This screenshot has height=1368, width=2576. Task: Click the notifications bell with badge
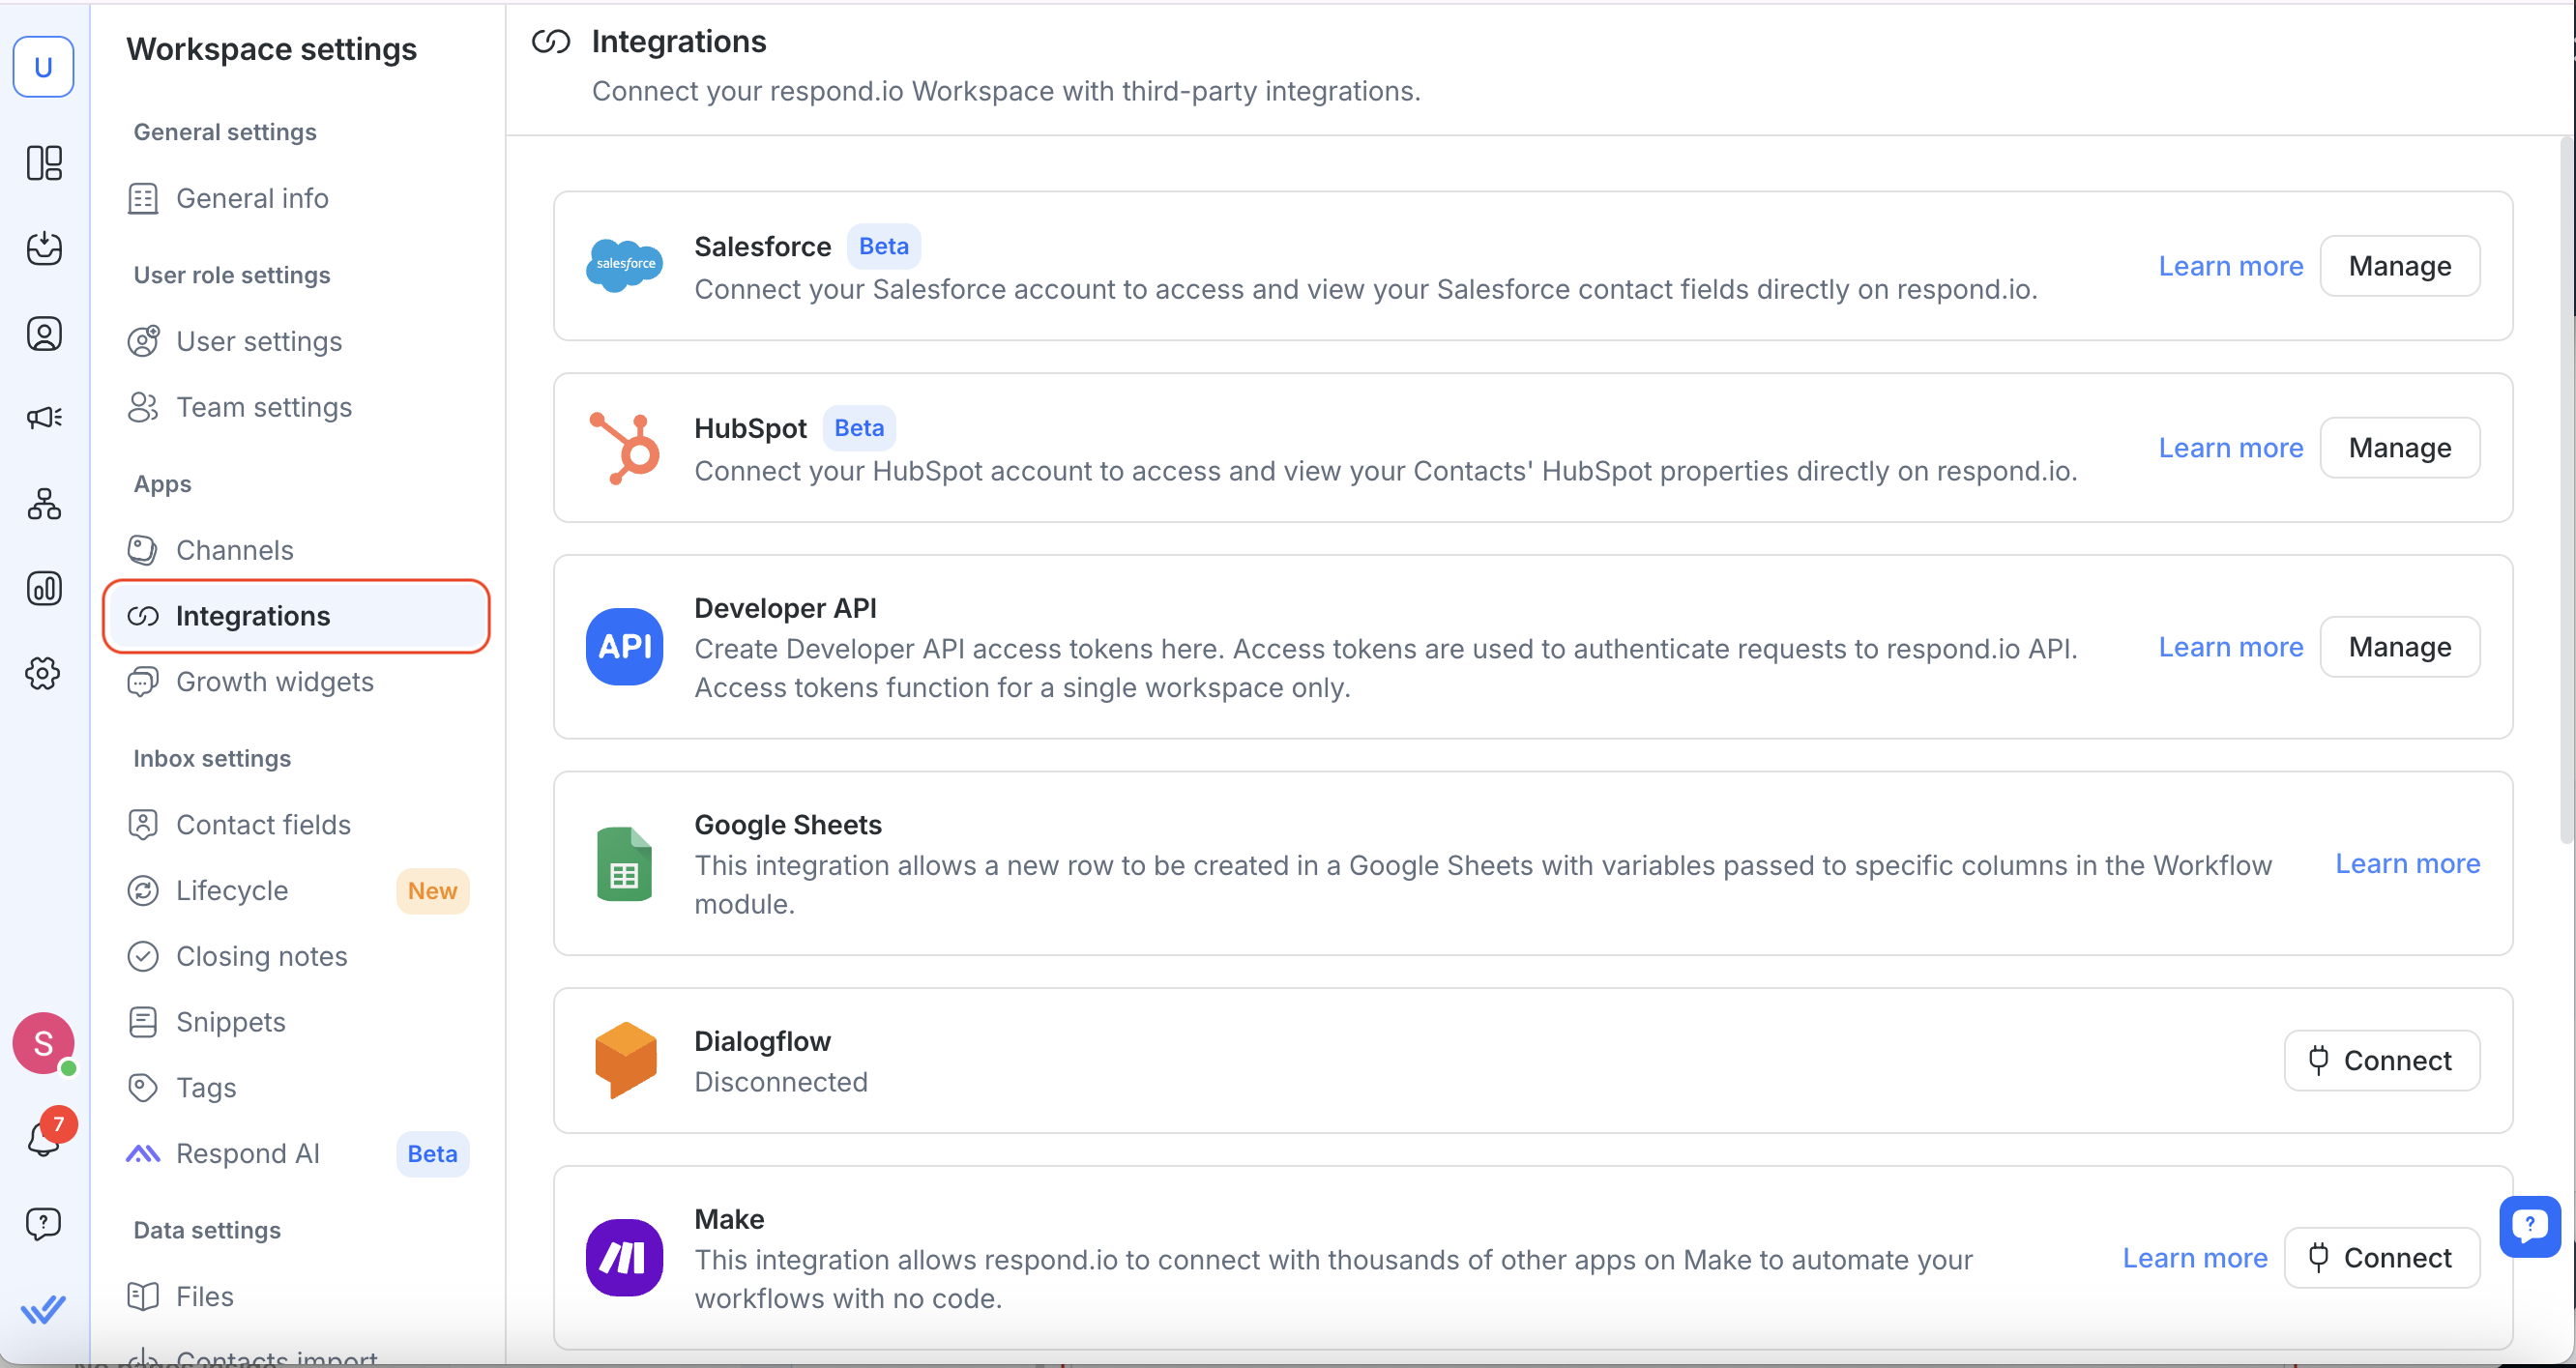(44, 1137)
